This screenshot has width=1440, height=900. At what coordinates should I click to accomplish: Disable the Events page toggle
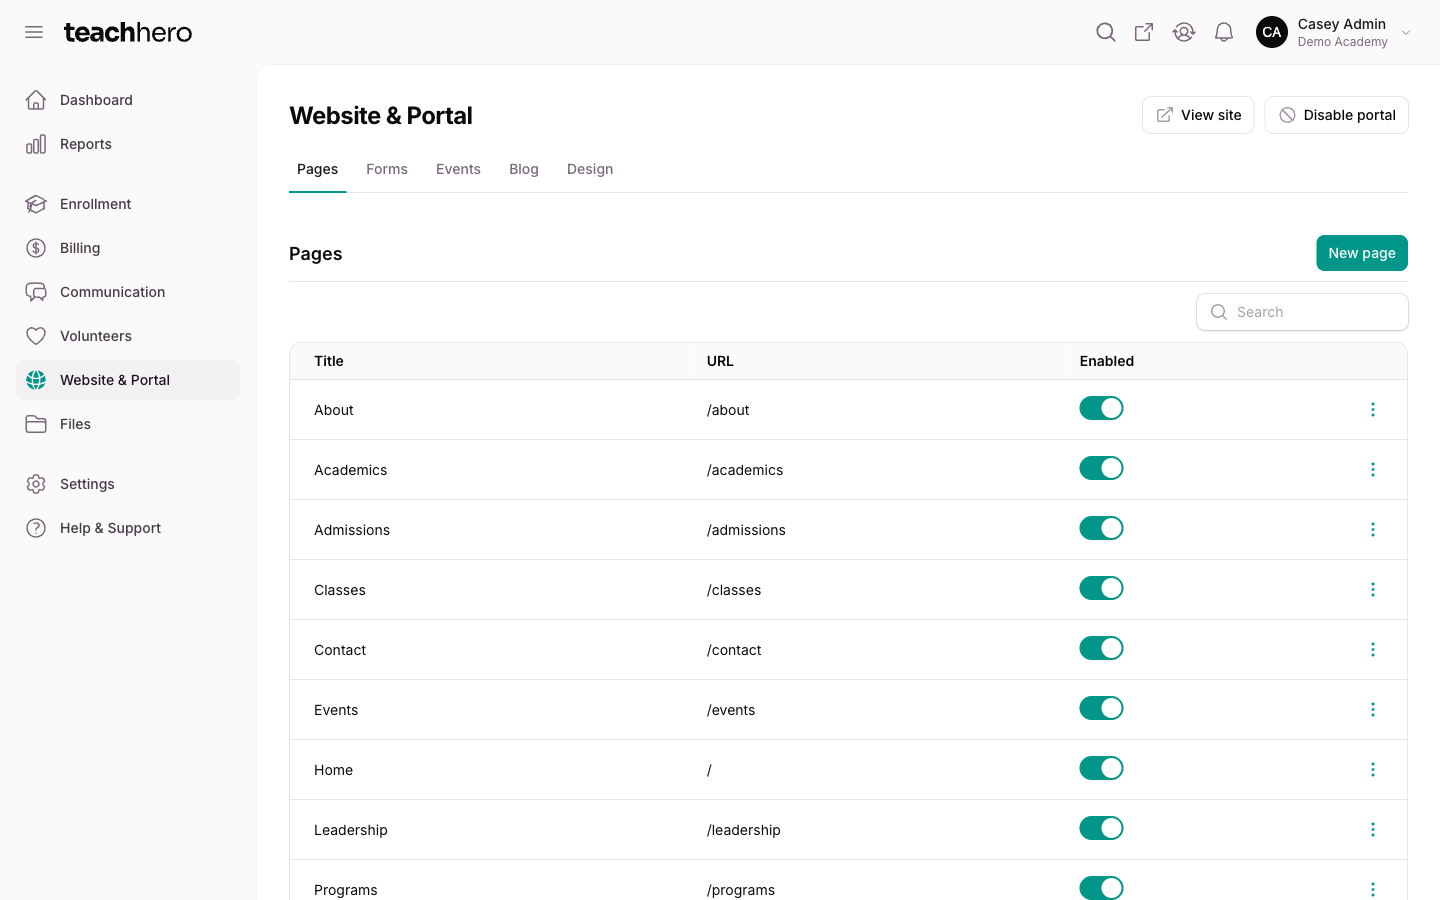pos(1101,708)
